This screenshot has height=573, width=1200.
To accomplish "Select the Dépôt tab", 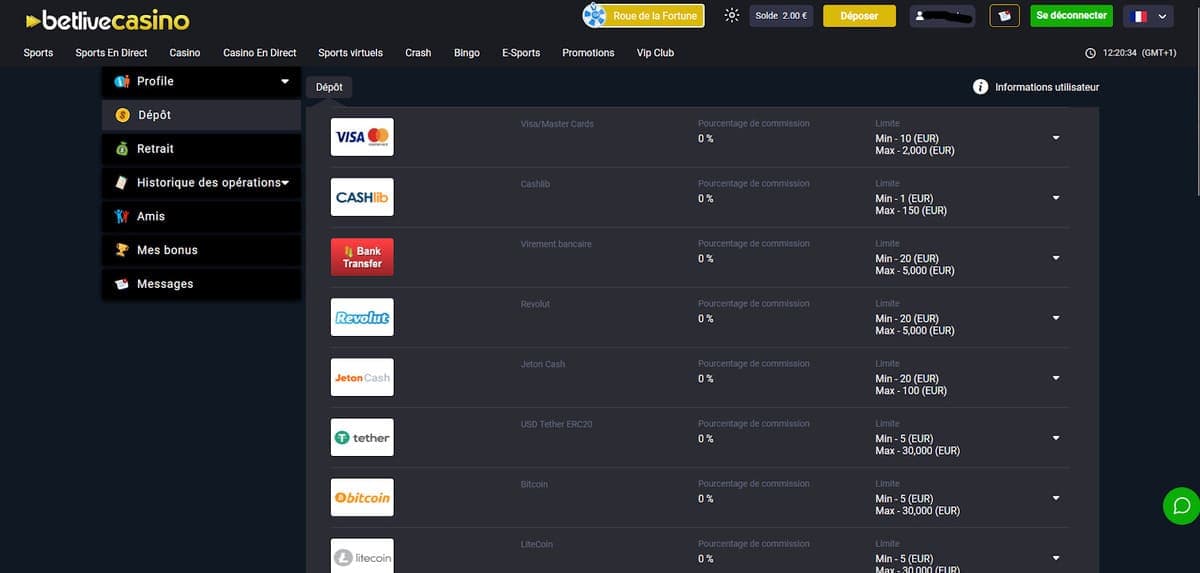I will tap(329, 87).
